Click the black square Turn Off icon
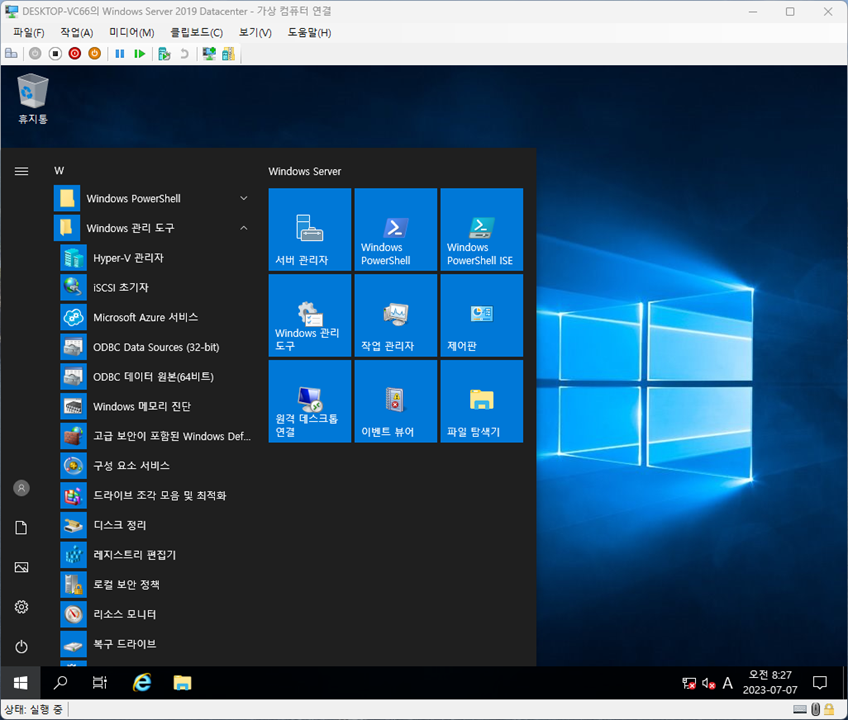Screen dimensions: 848x720 (x=55, y=54)
